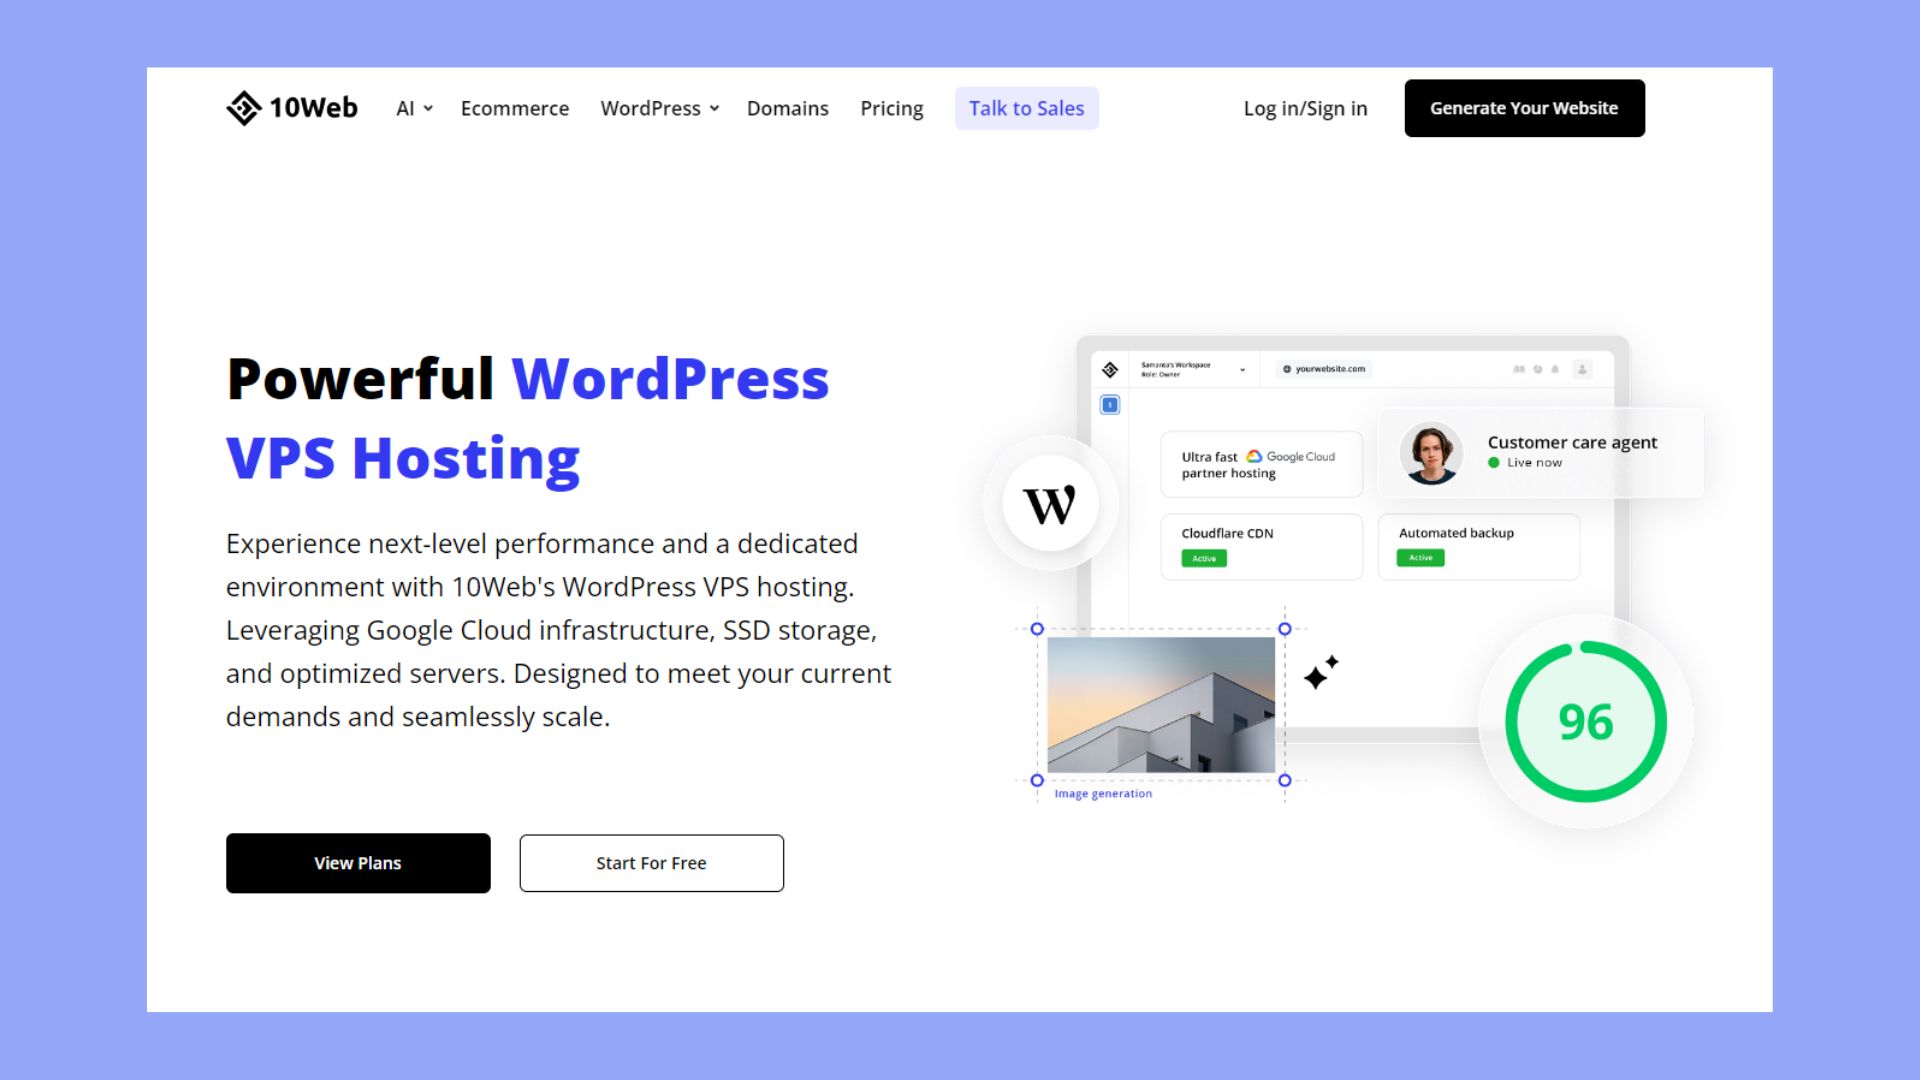Expand the AI dropdown menu
This screenshot has height=1080, width=1920.
click(x=413, y=108)
